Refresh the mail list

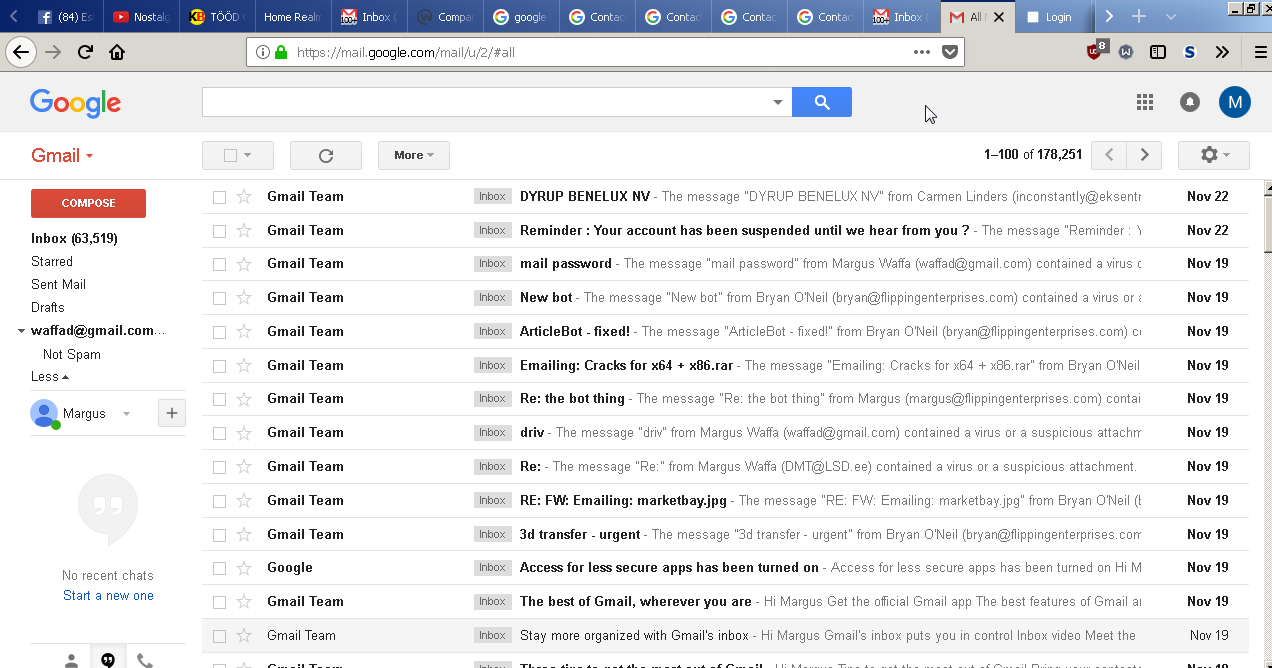pyautogui.click(x=325, y=155)
